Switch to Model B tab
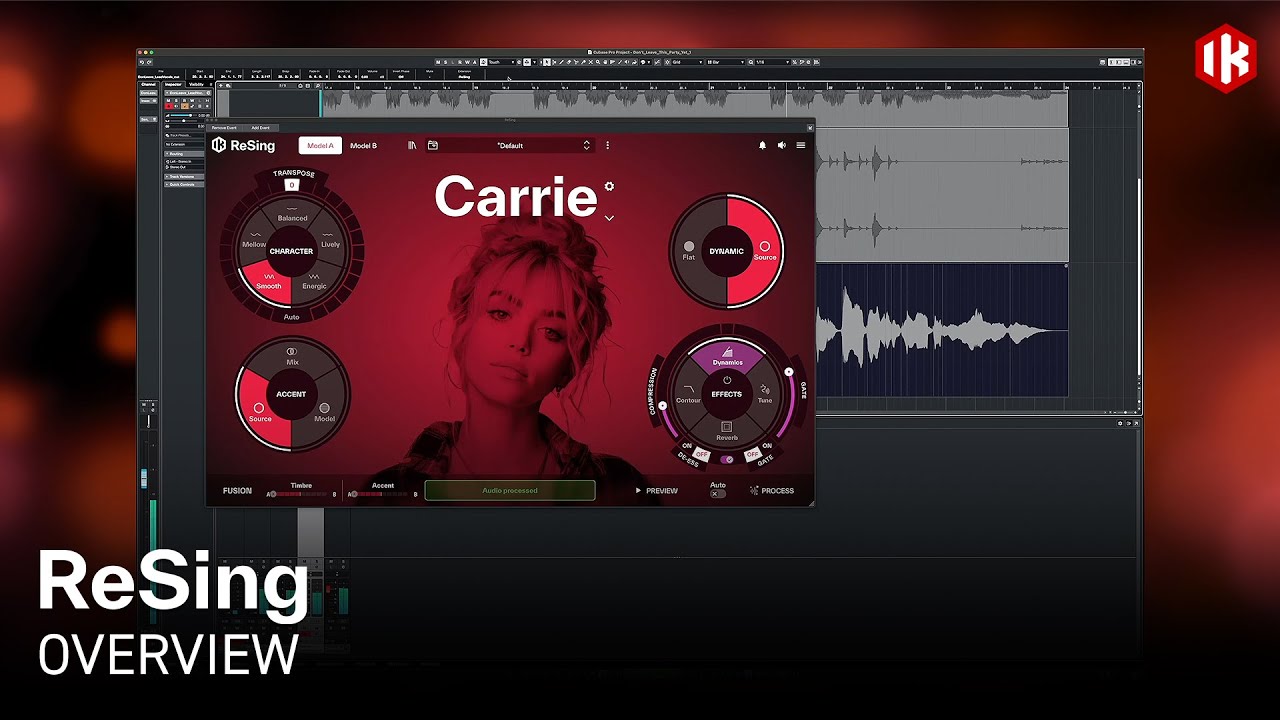 (363, 145)
